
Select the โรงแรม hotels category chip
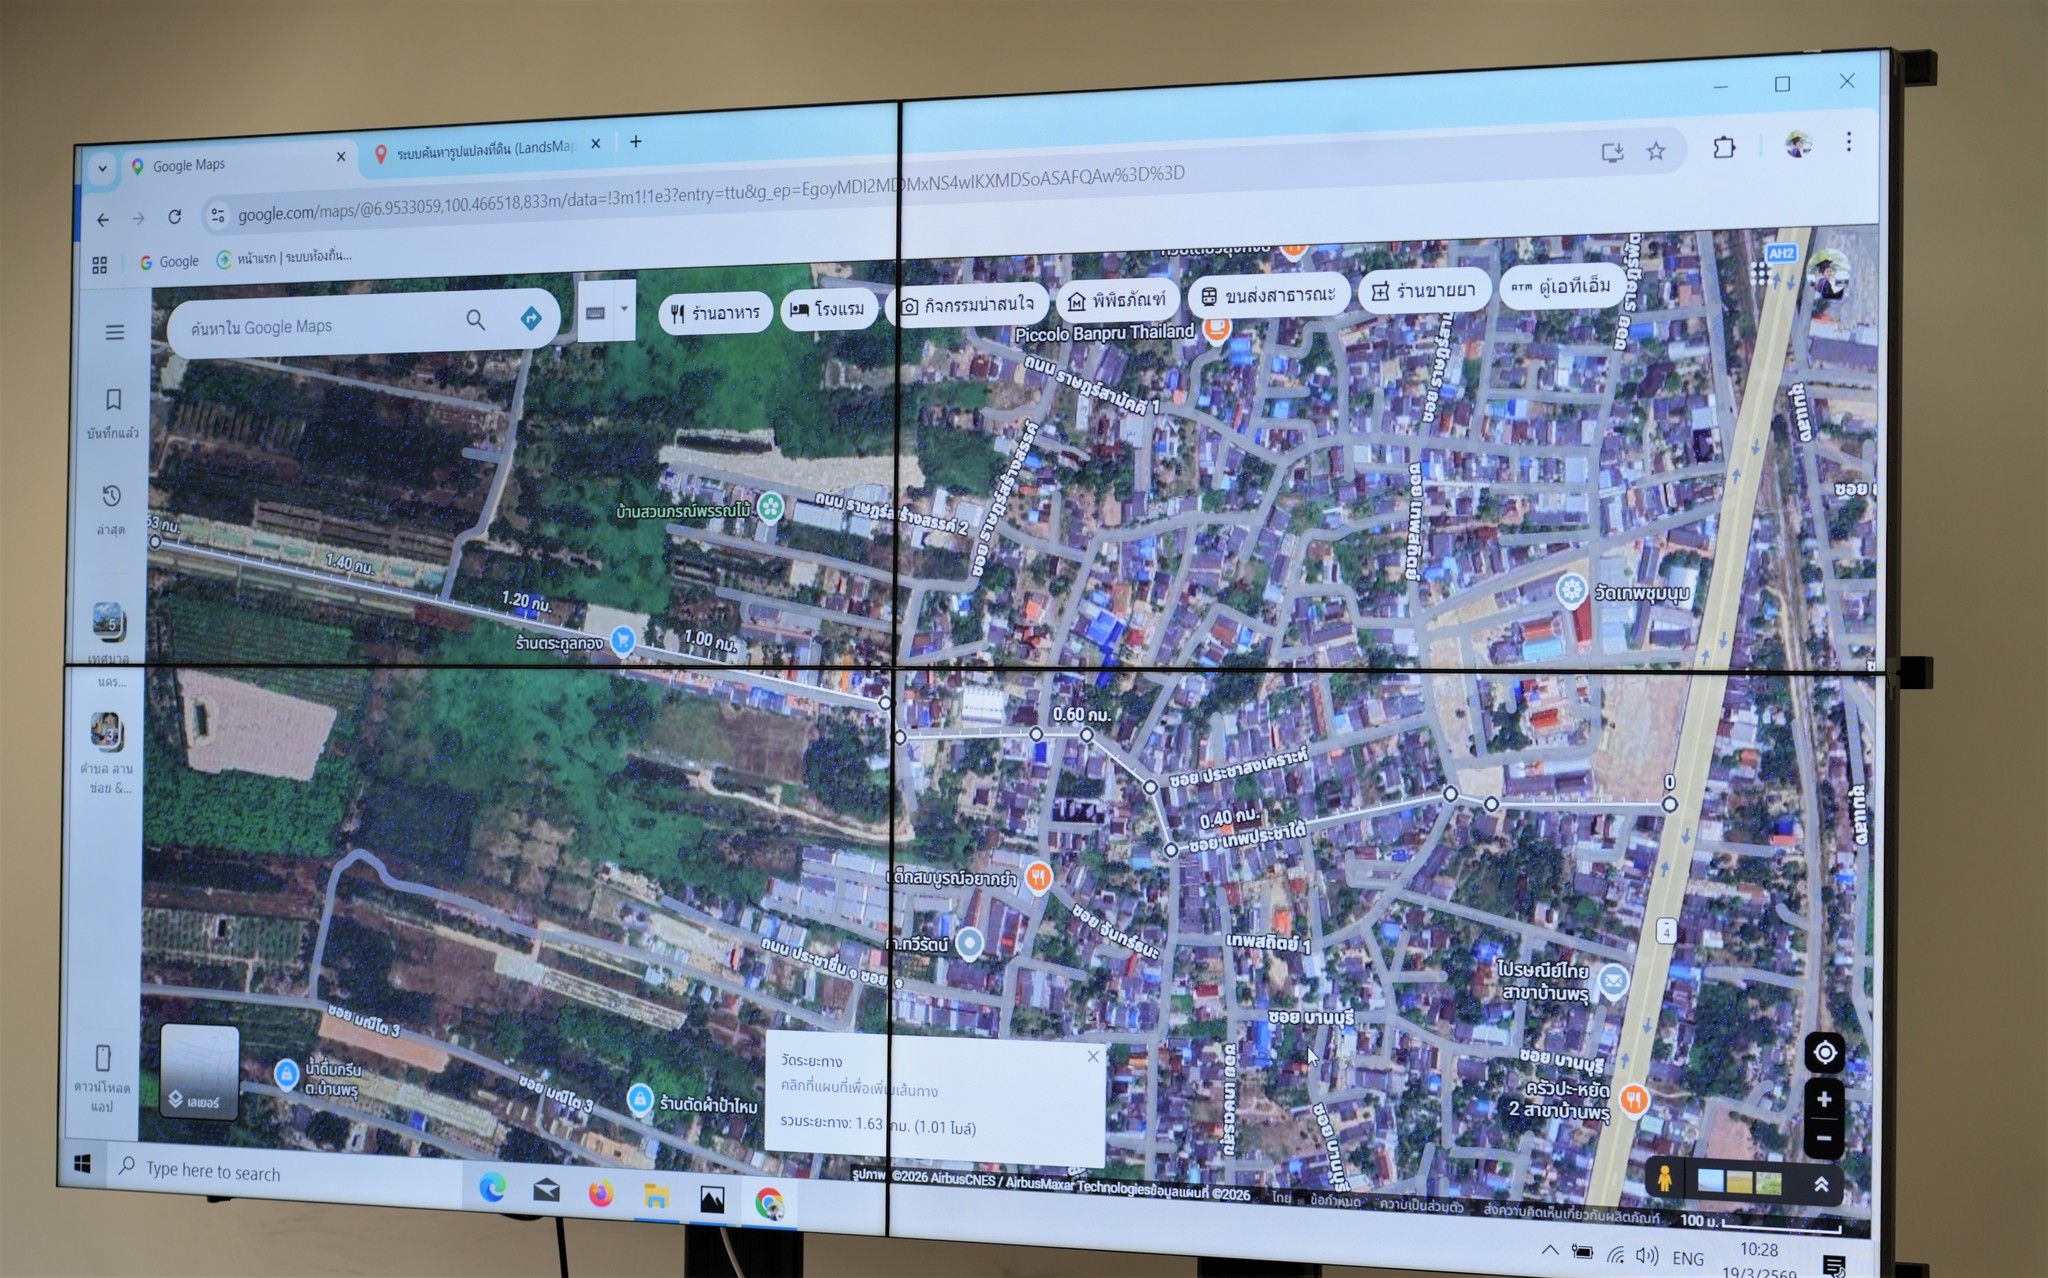(828, 309)
